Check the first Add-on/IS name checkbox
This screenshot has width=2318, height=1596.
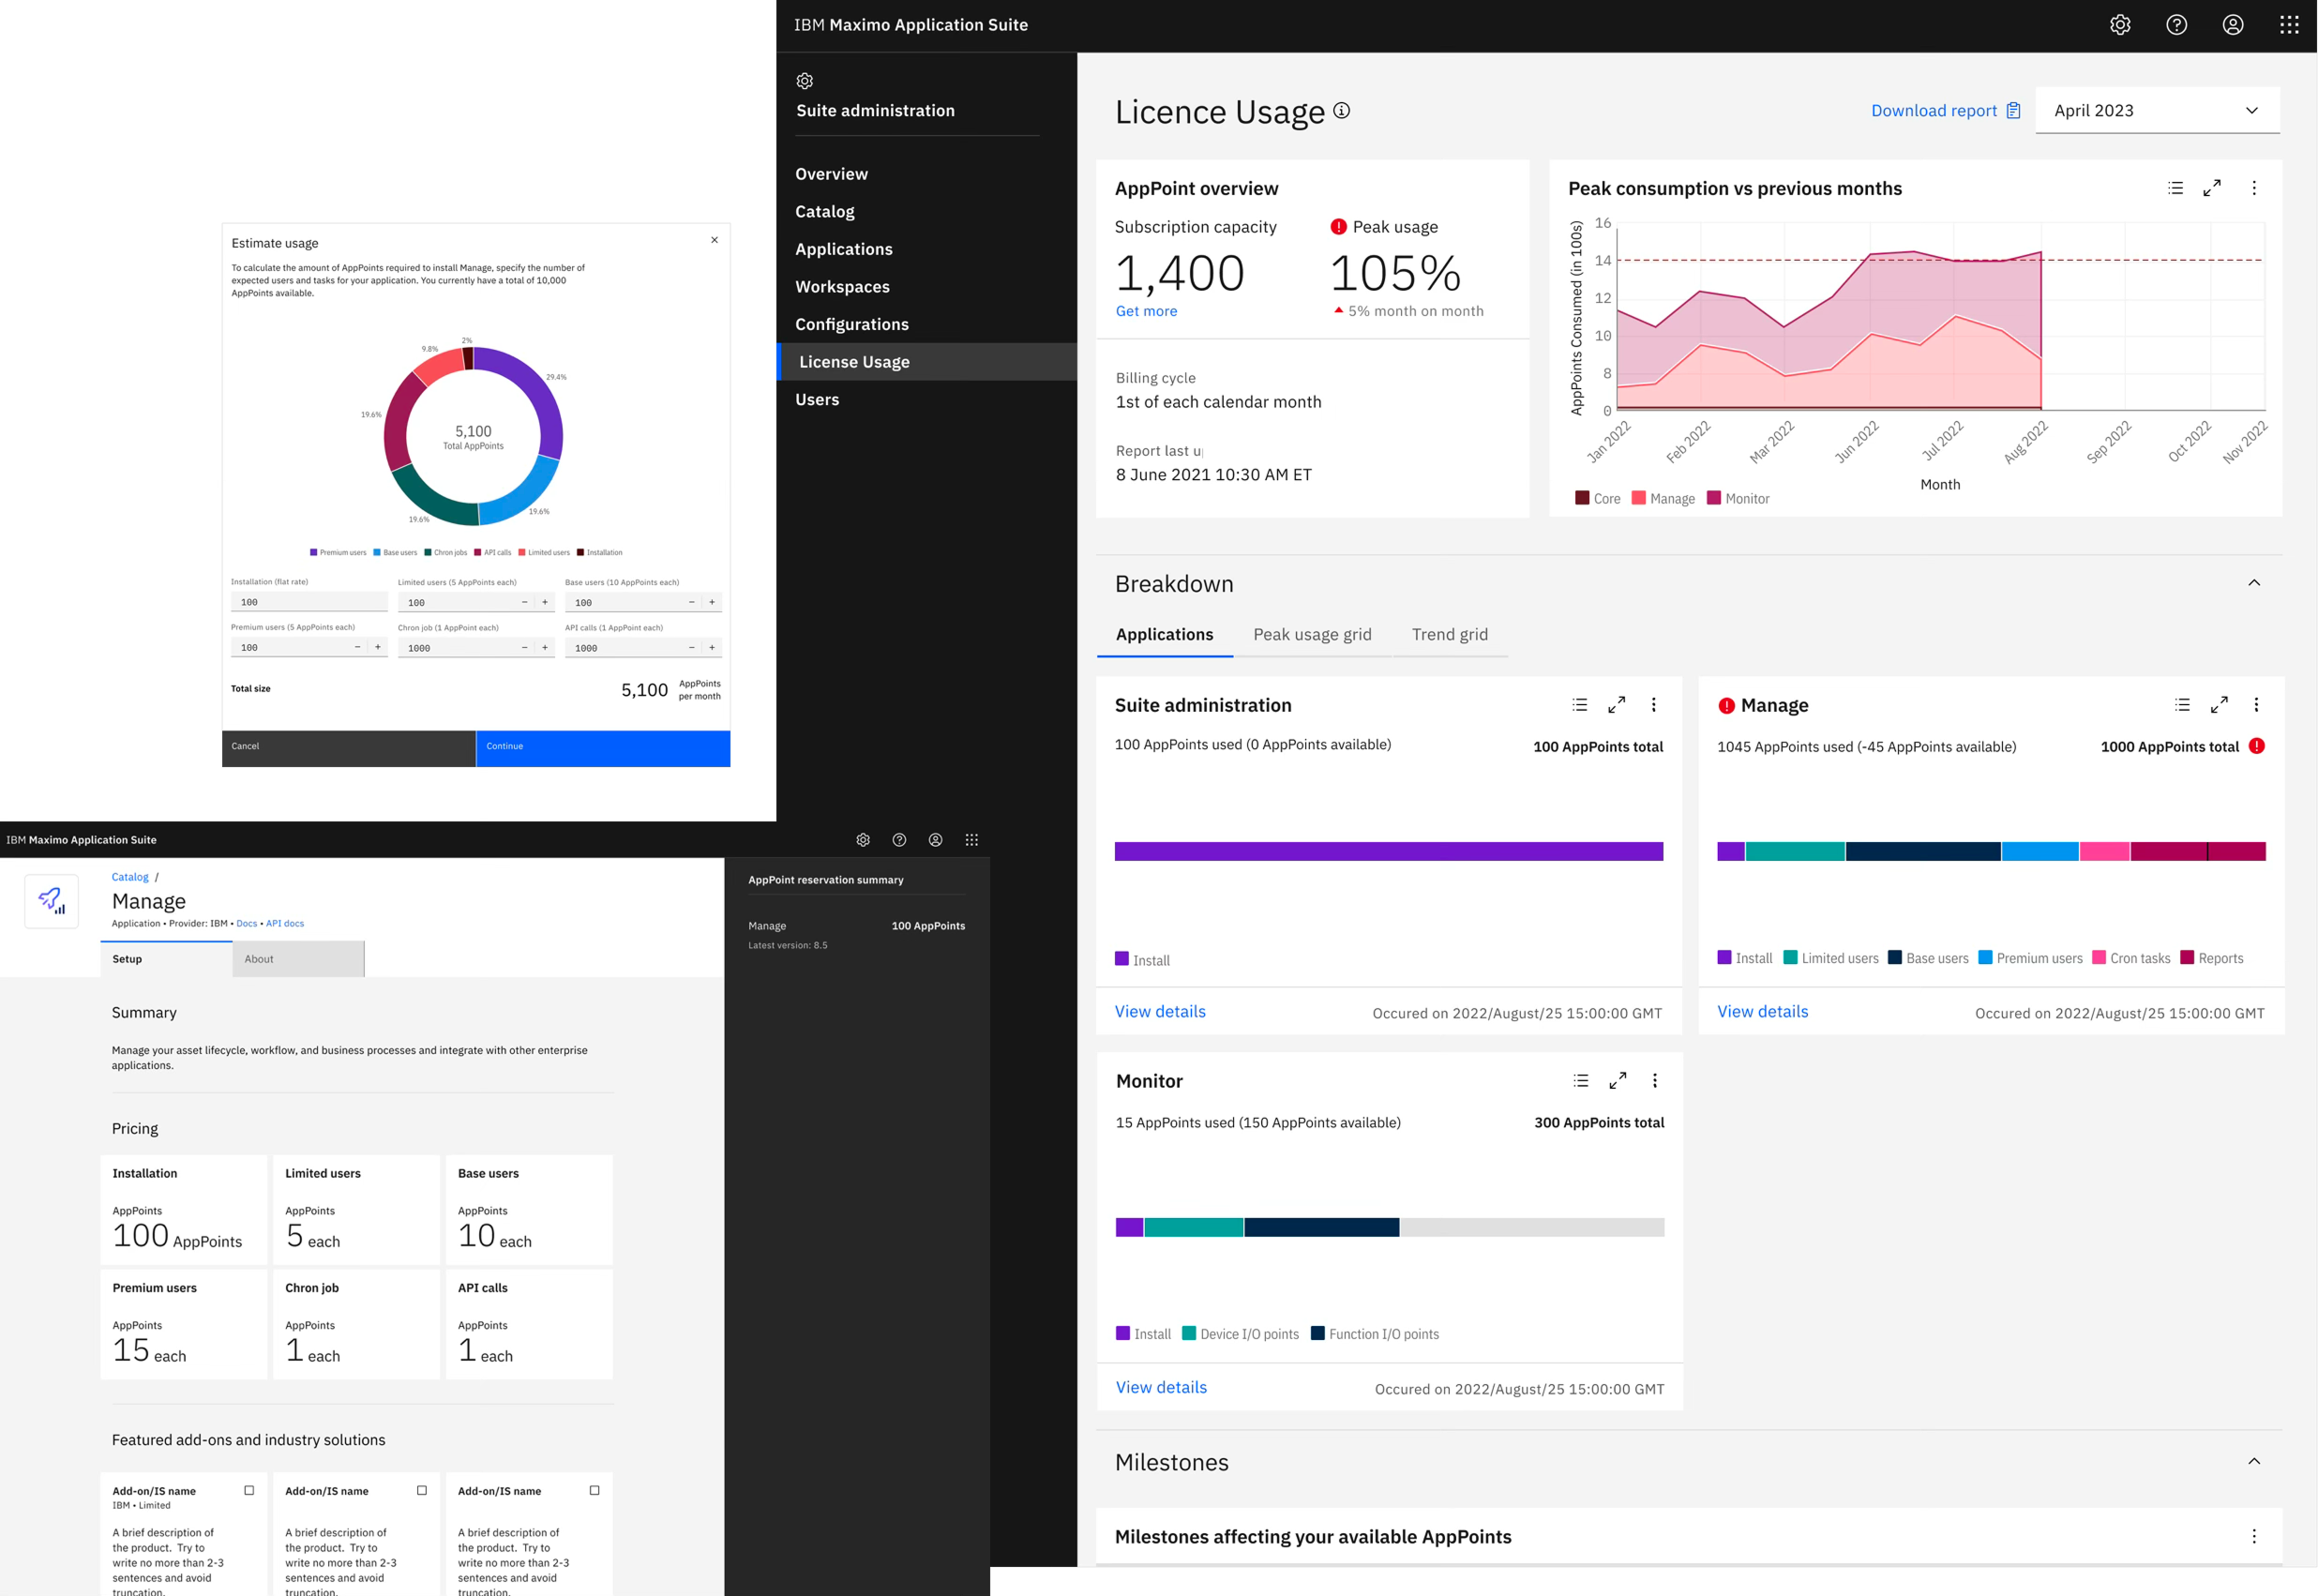click(x=249, y=1490)
